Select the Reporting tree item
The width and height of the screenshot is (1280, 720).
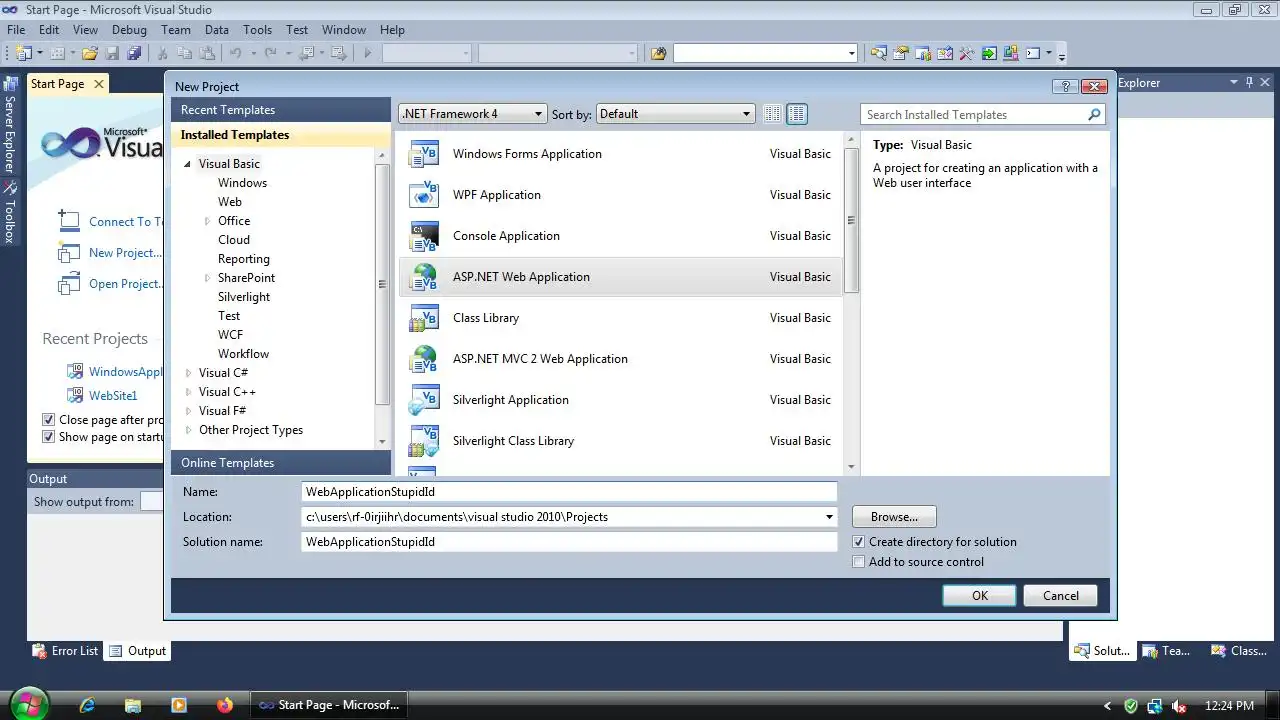[x=244, y=259]
